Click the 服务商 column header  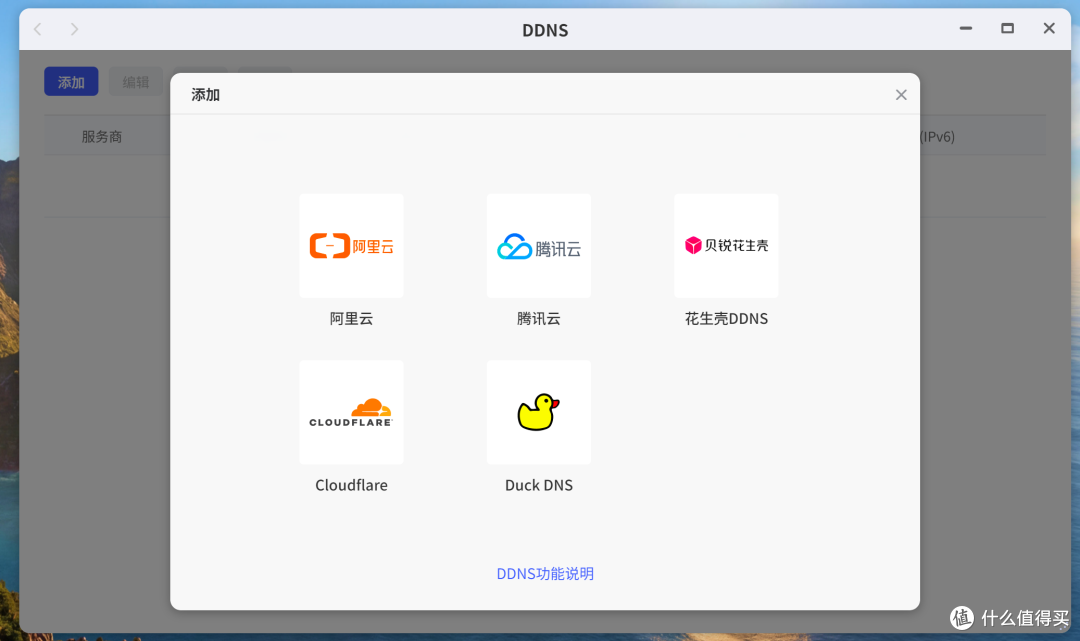(x=102, y=136)
